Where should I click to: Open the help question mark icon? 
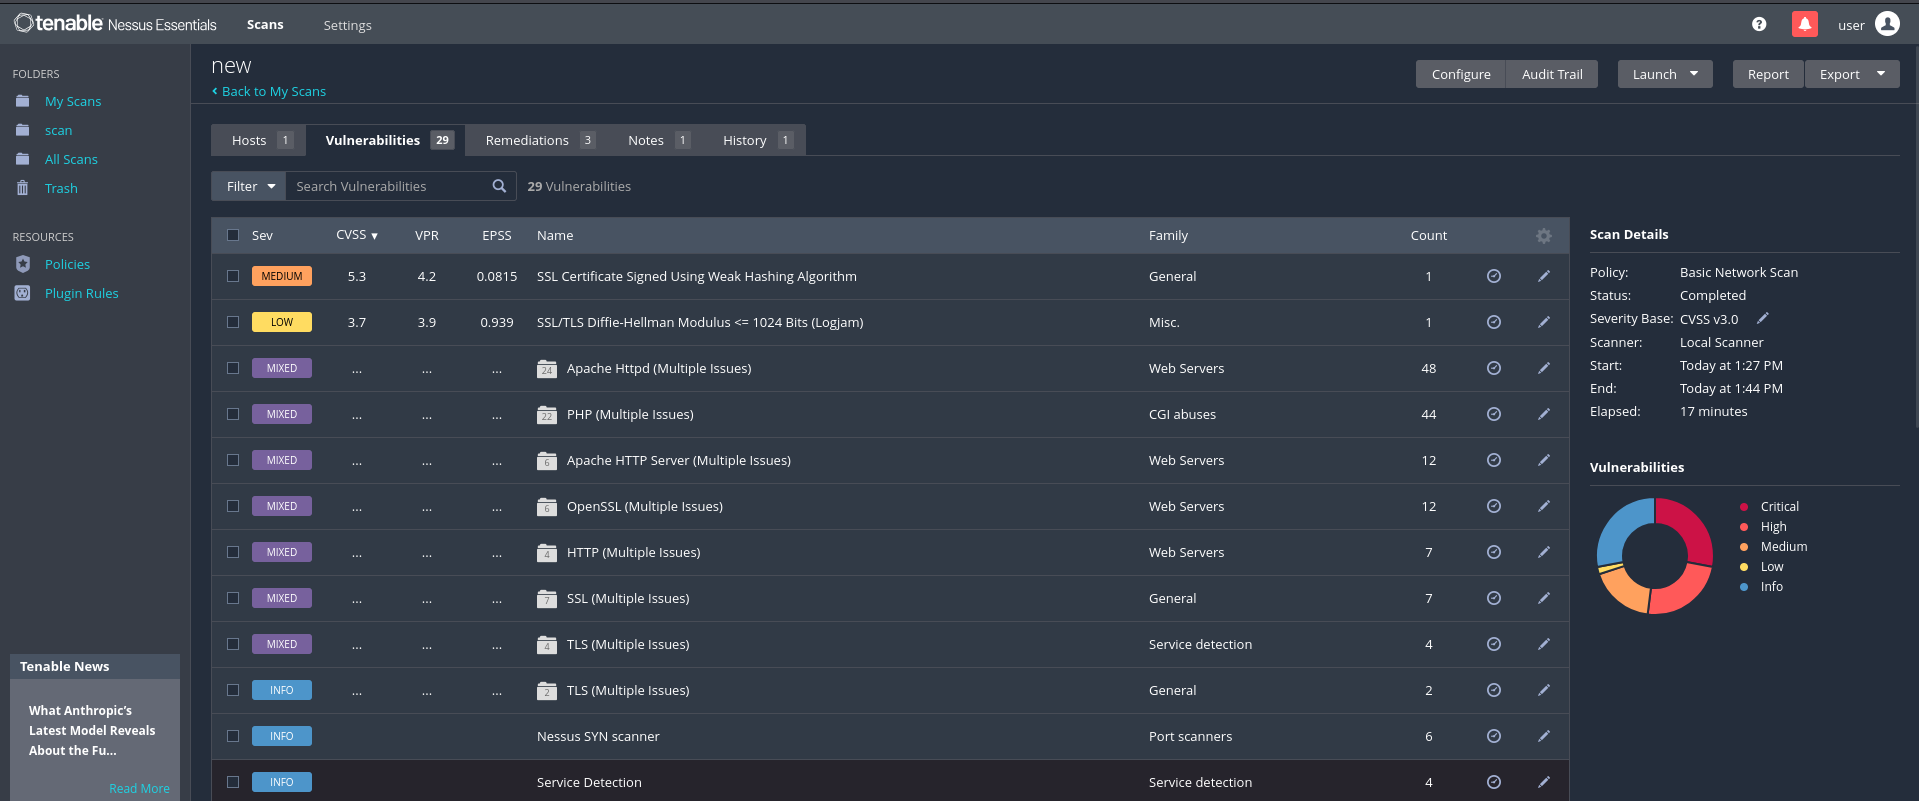(x=1759, y=24)
